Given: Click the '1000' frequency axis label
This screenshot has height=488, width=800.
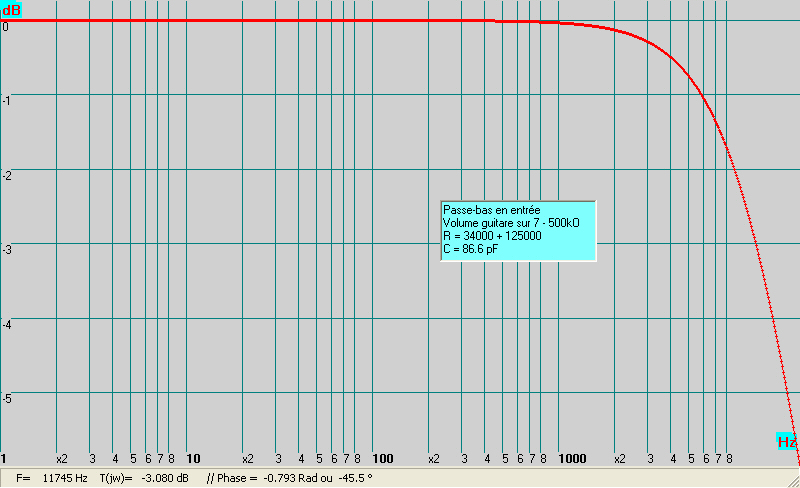Looking at the screenshot, I should click(x=572, y=459).
